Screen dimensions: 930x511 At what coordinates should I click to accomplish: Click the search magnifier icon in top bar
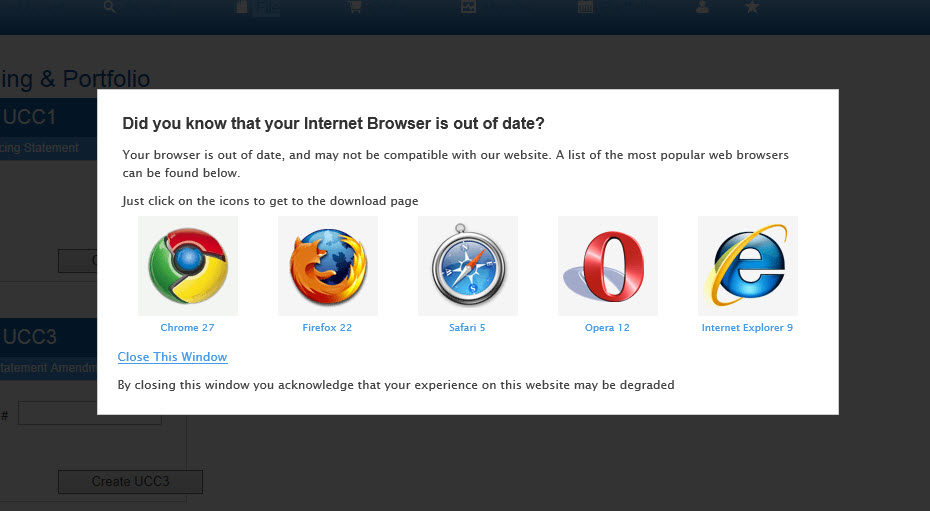coord(110,7)
